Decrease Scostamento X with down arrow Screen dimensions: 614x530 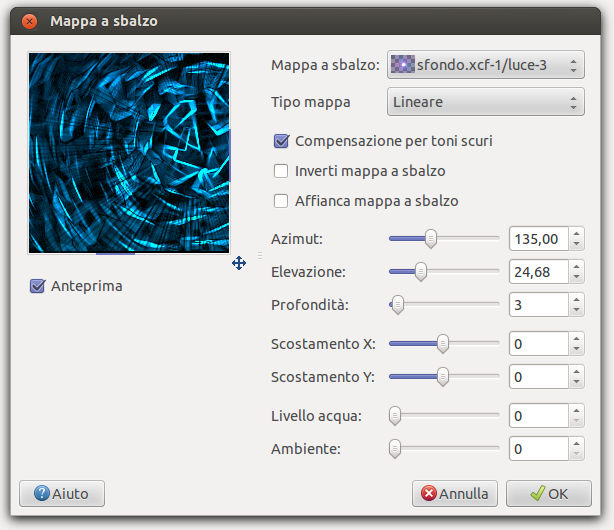click(576, 349)
